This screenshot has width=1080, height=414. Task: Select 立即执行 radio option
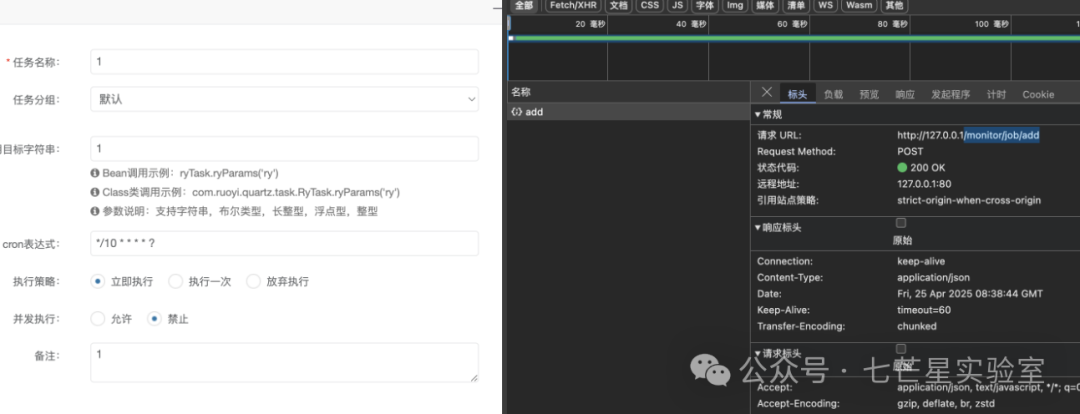point(98,282)
